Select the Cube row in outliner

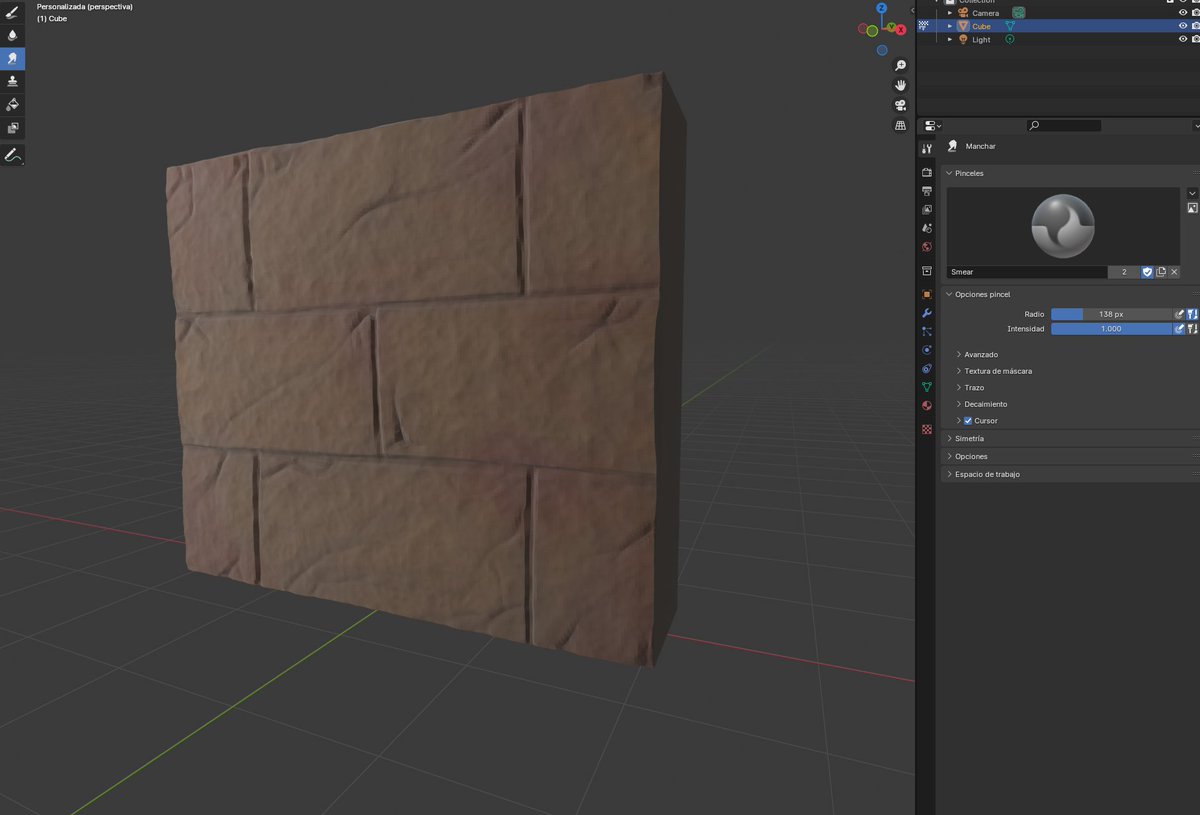(1058, 26)
